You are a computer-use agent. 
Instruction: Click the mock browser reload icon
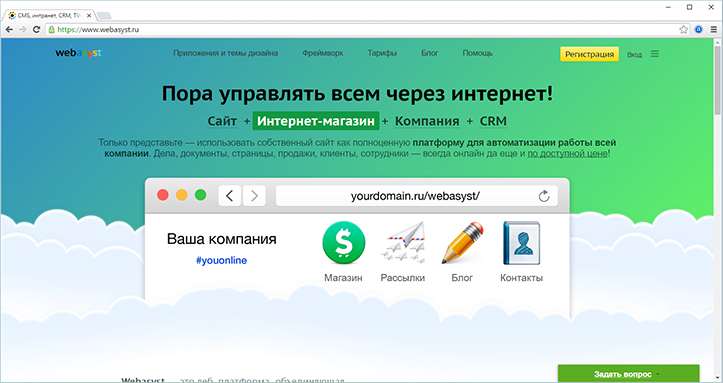tap(544, 196)
